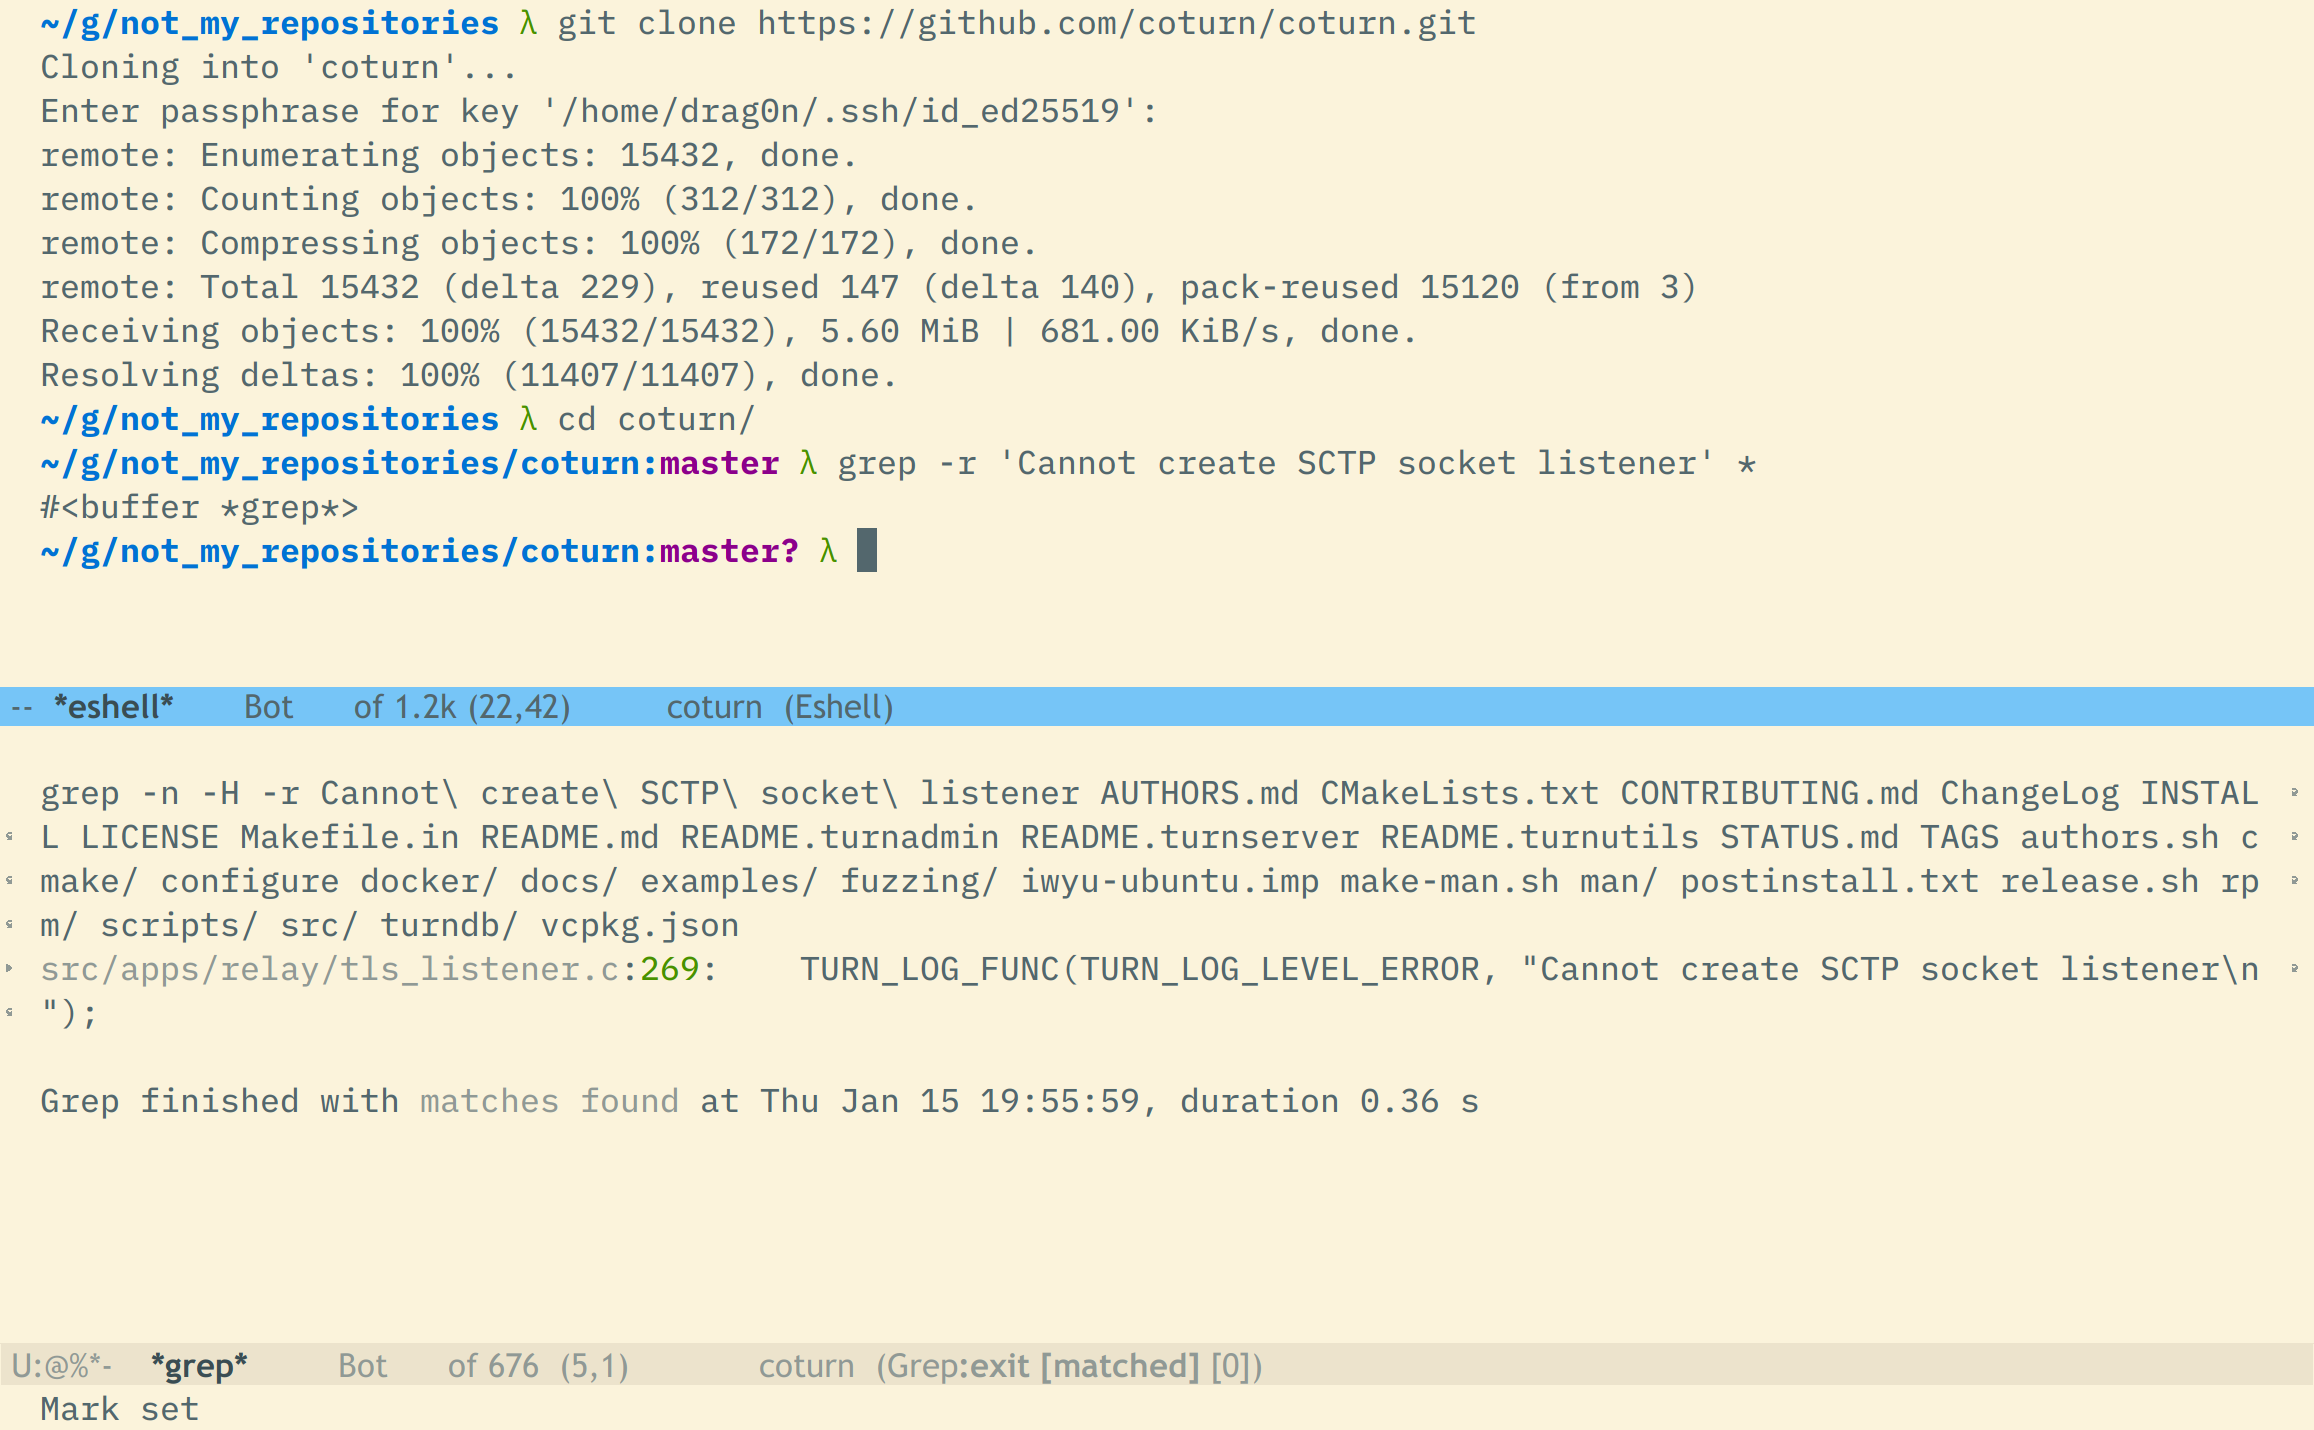Click the -- indicator in eshell mode line
Image resolution: width=2314 pixels, height=1430 pixels.
click(22, 707)
